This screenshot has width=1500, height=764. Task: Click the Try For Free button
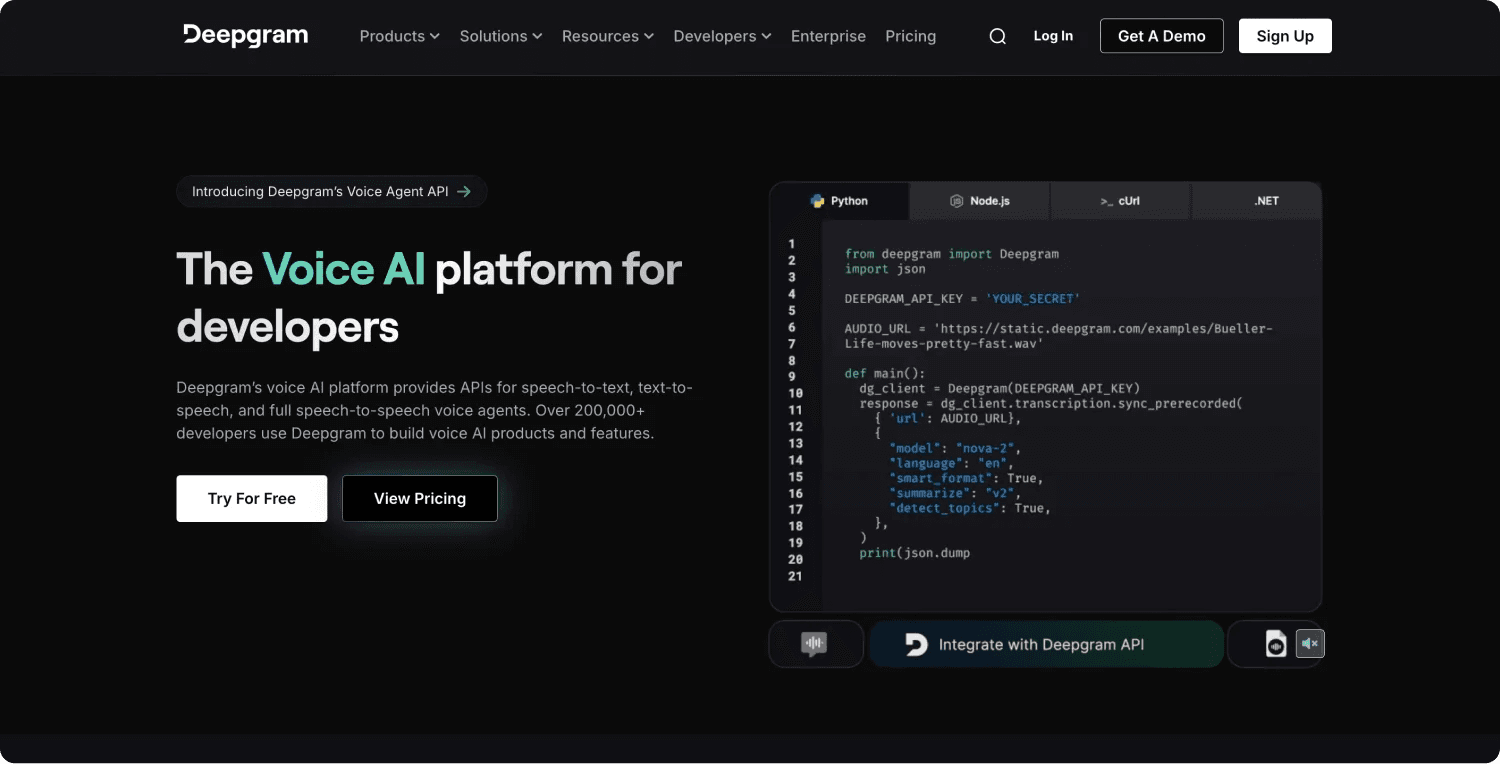(251, 498)
